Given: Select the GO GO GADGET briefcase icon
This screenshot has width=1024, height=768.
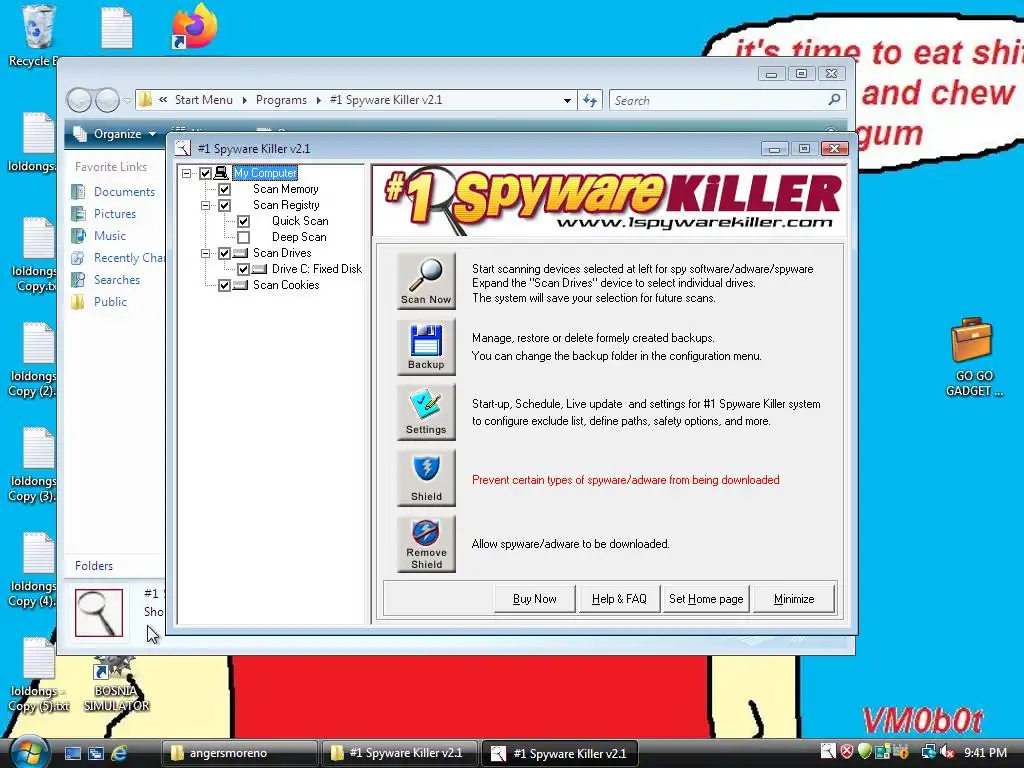Looking at the screenshot, I should (972, 357).
